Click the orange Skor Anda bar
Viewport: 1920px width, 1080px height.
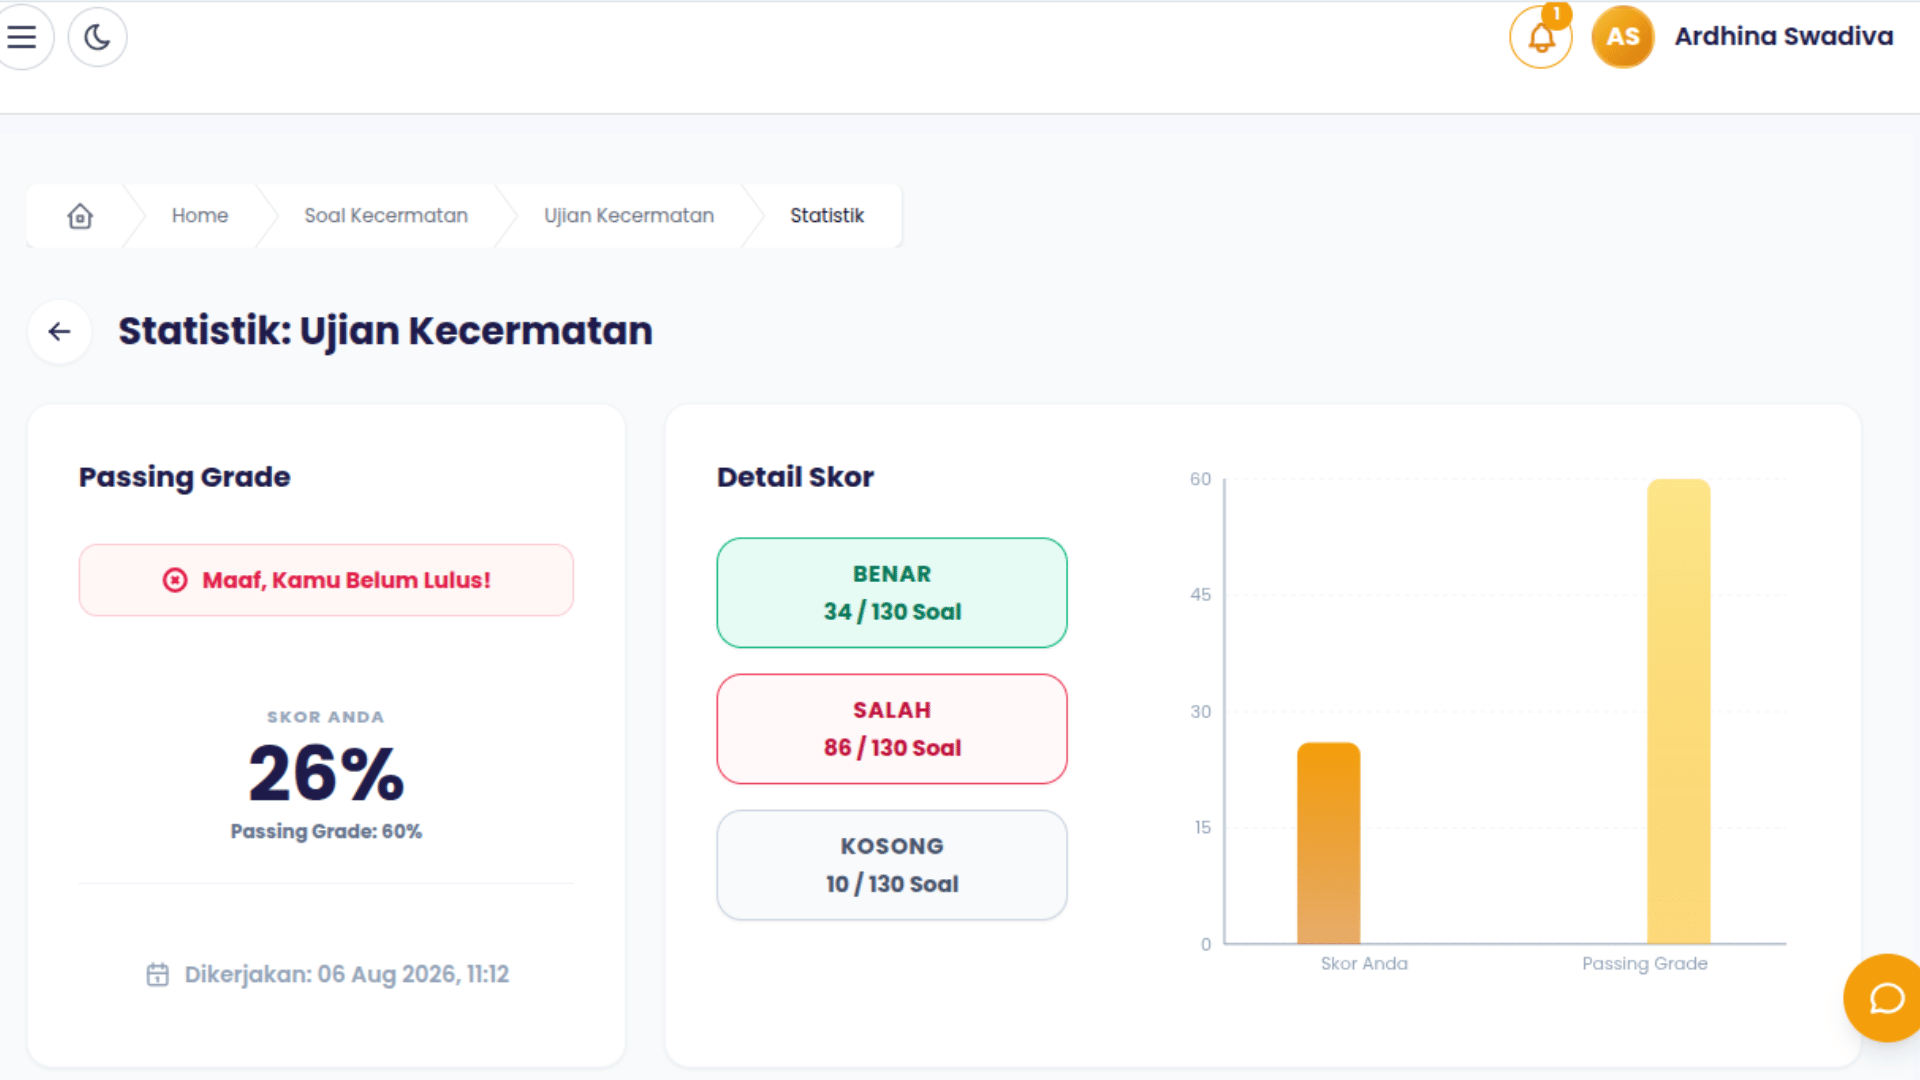point(1328,843)
